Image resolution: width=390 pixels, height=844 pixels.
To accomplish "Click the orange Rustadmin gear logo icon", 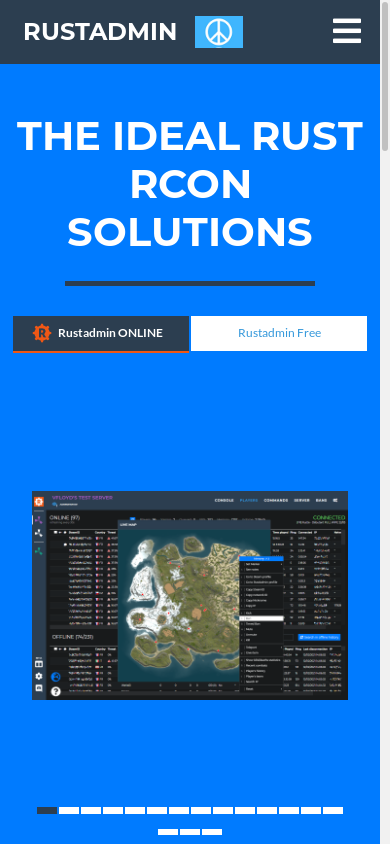I will (42, 333).
